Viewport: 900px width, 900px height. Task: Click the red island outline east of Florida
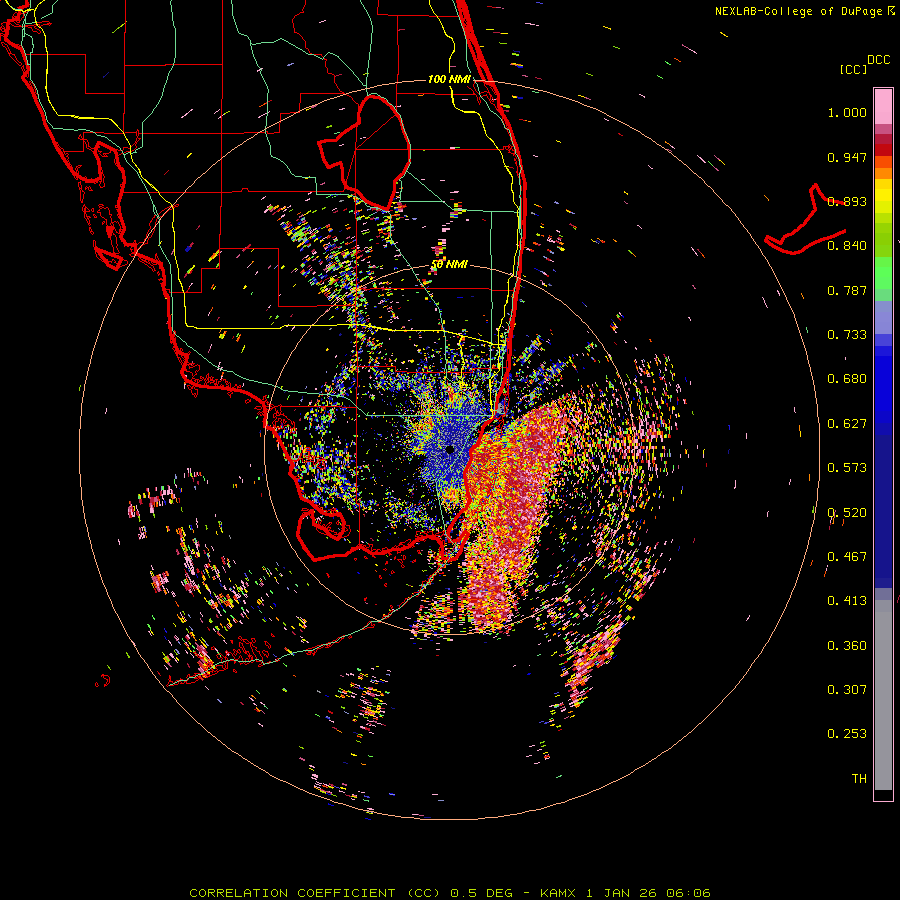(x=805, y=220)
